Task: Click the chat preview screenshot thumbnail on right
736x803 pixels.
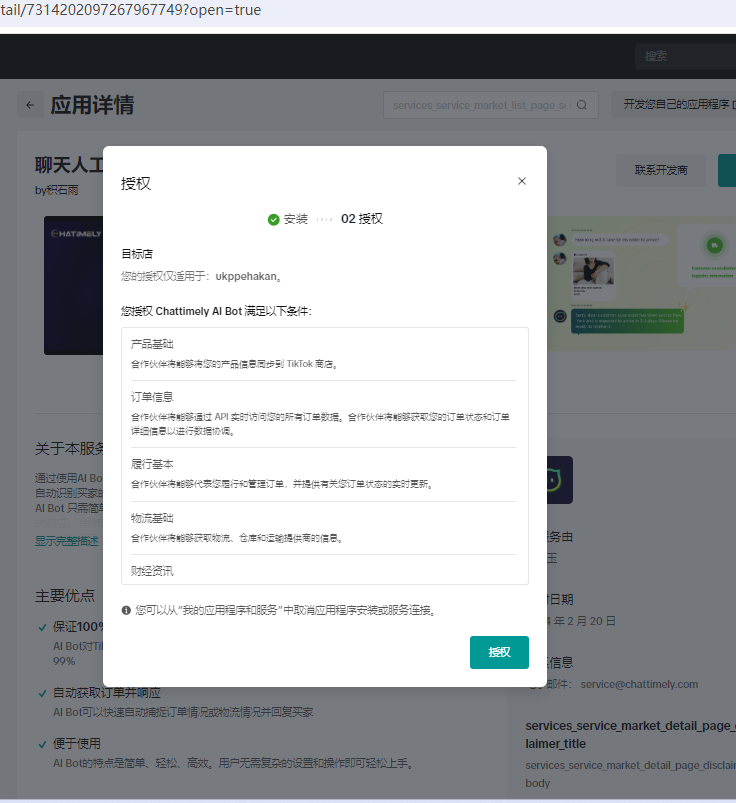Action: click(641, 283)
